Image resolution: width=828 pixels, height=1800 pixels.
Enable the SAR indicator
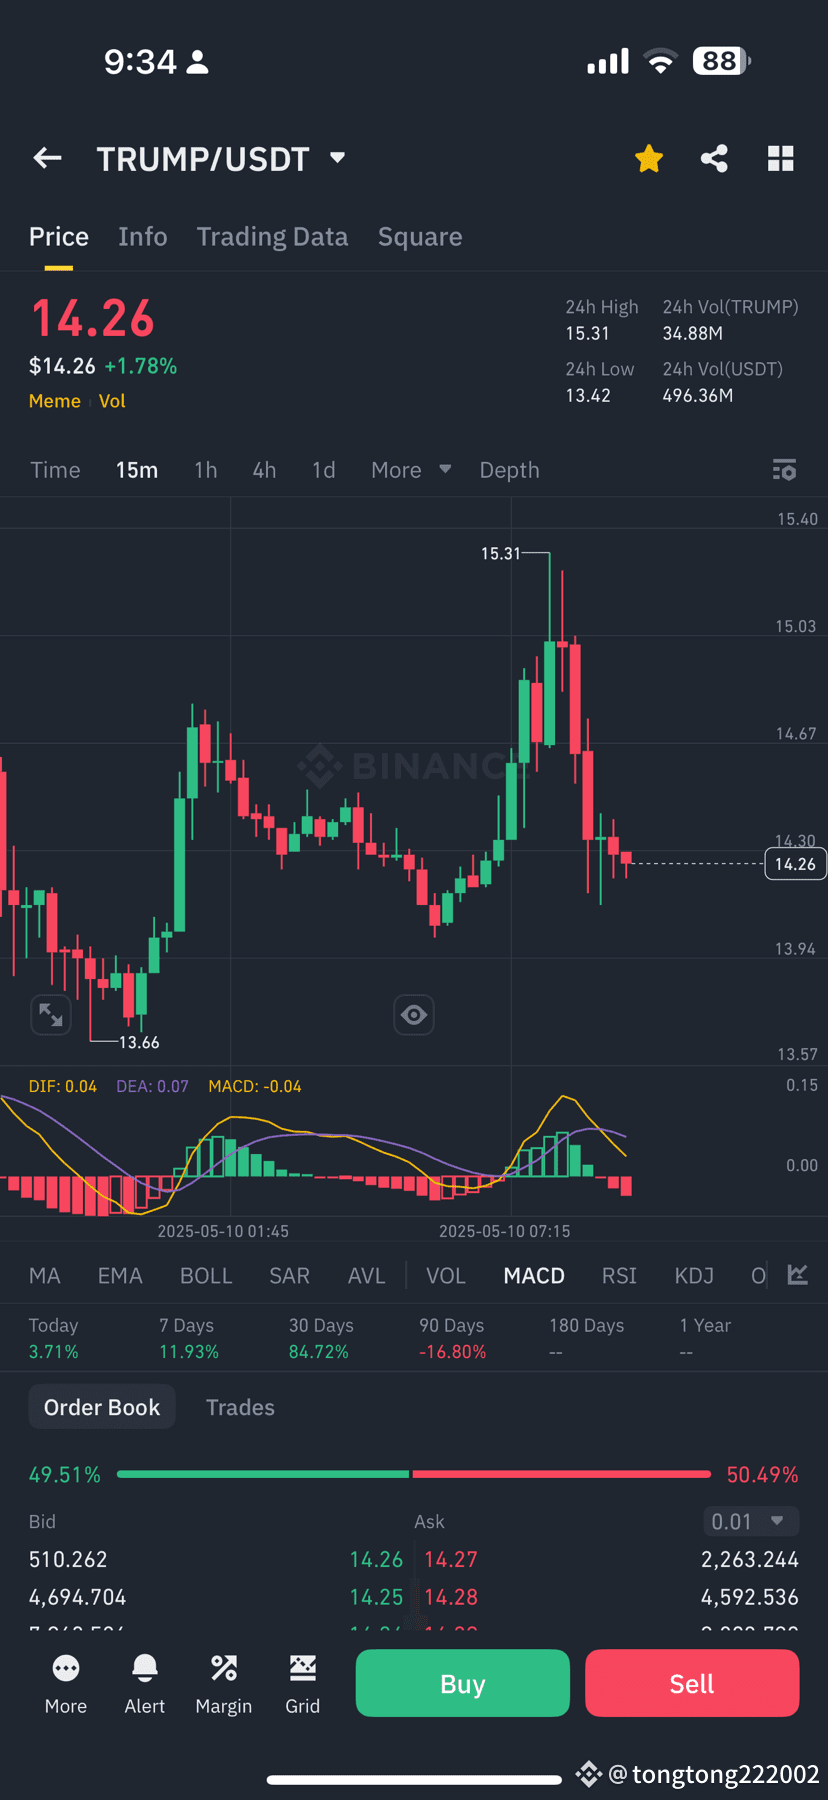[290, 1276]
